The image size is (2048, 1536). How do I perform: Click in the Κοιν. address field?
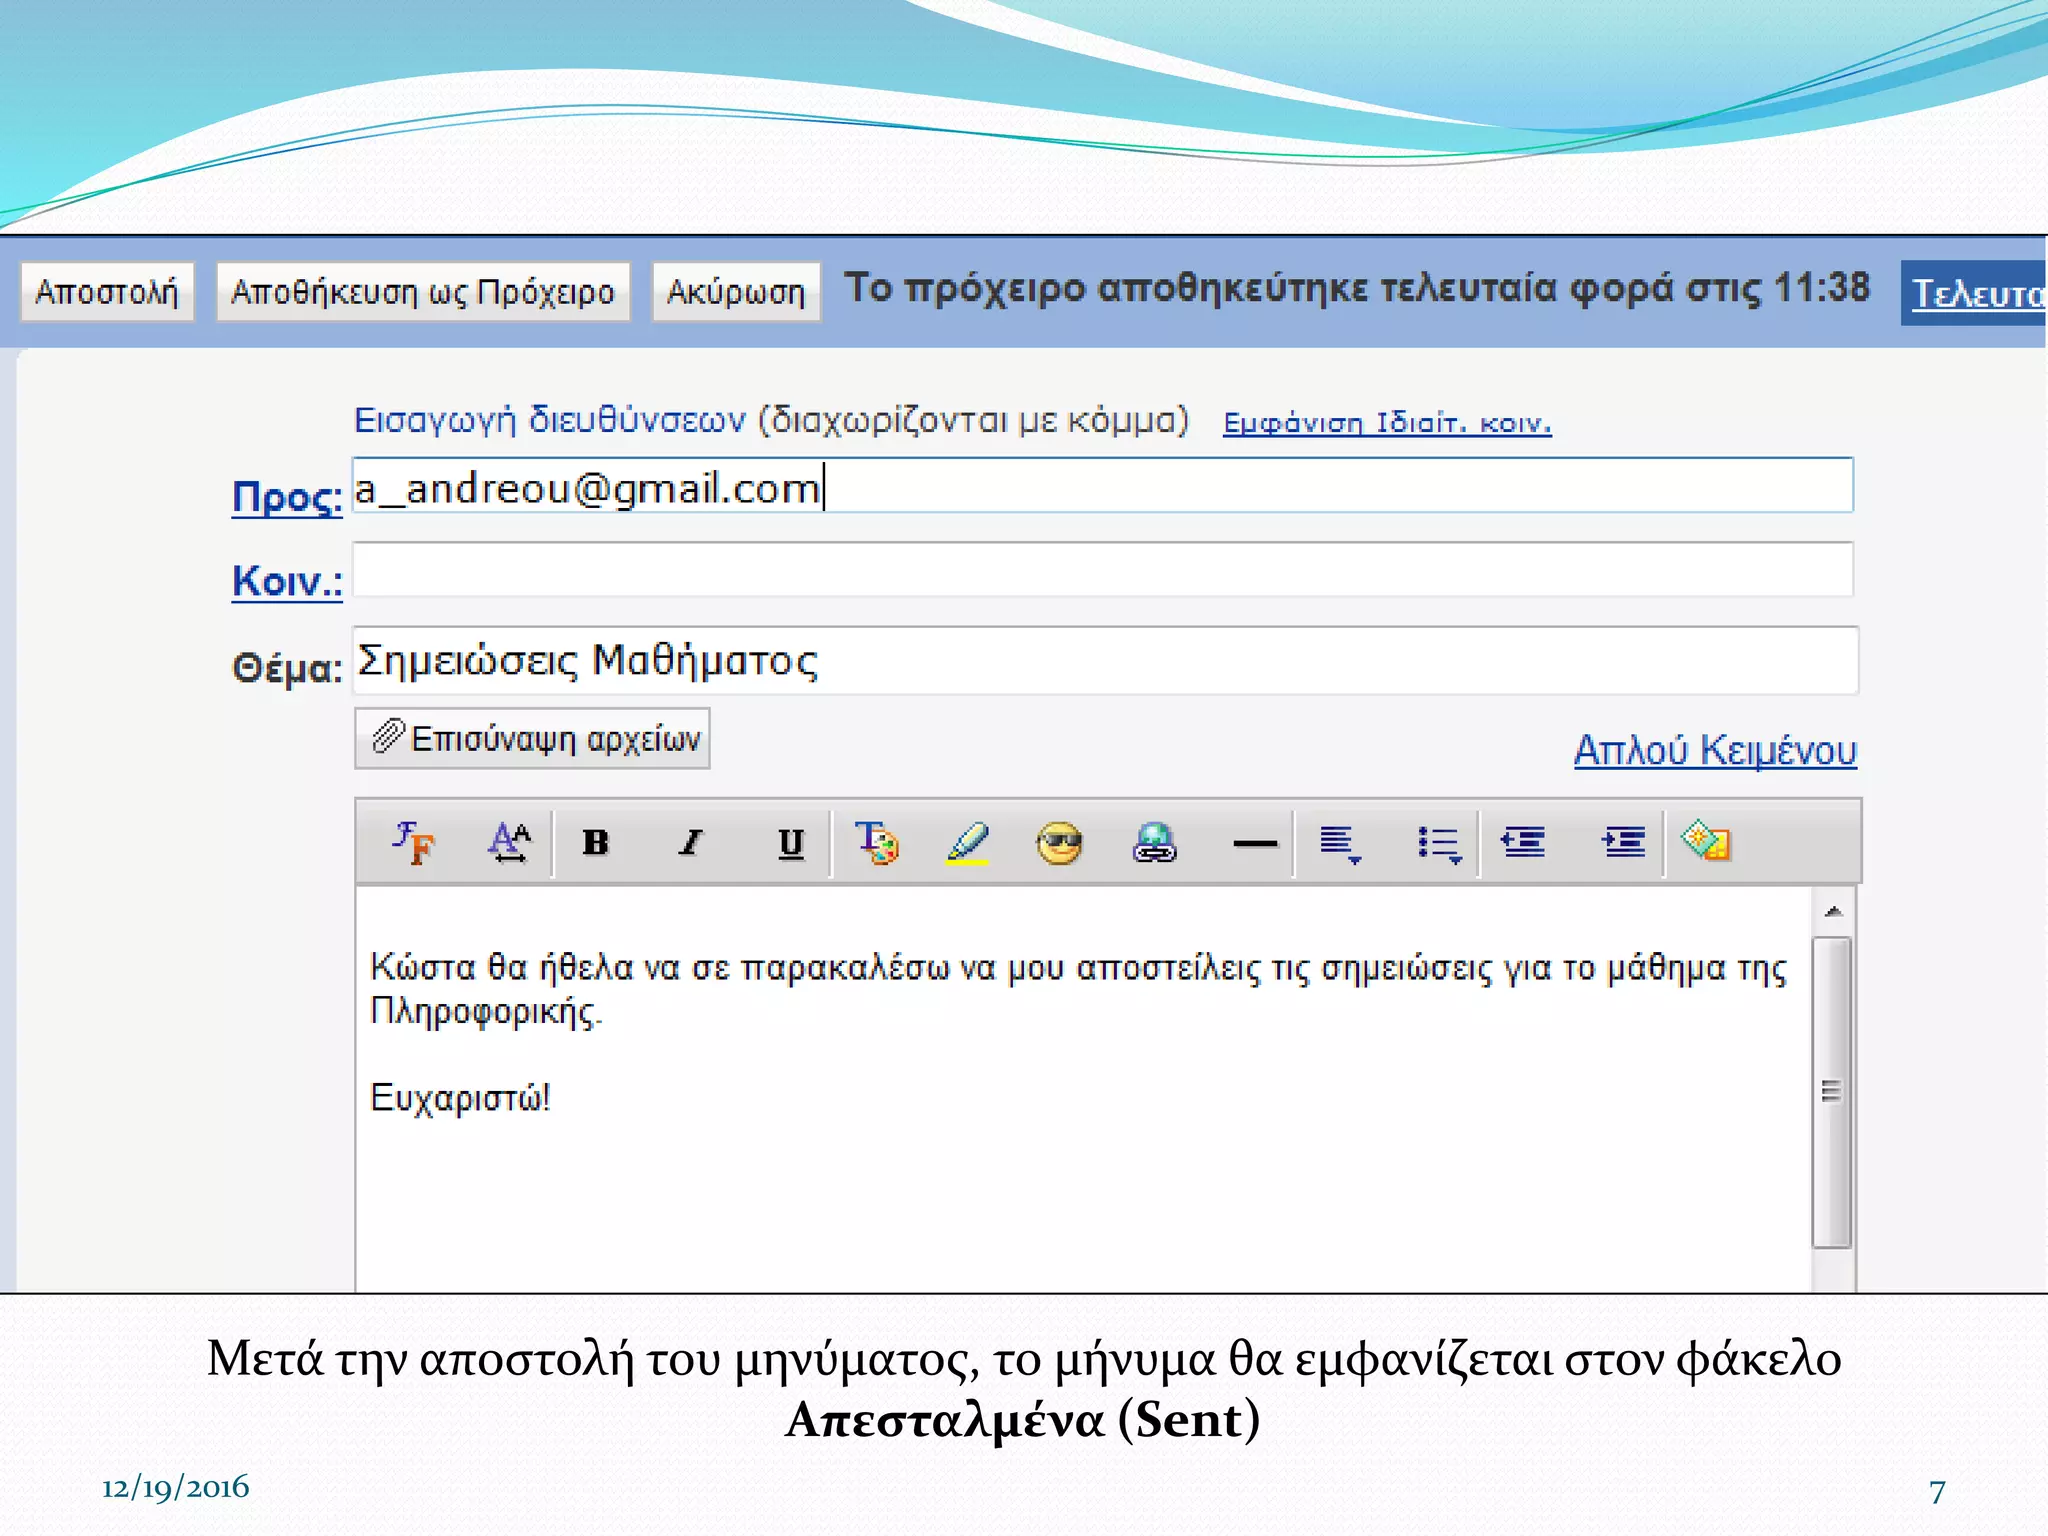1102,571
